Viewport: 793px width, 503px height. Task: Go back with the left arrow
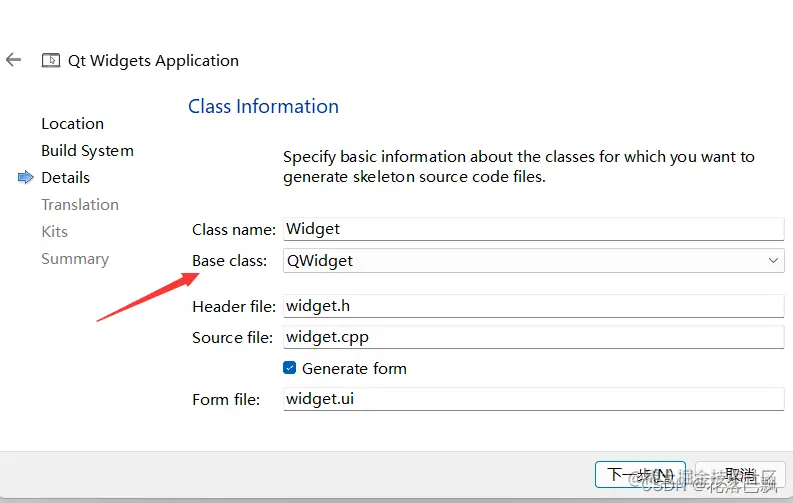tap(14, 60)
